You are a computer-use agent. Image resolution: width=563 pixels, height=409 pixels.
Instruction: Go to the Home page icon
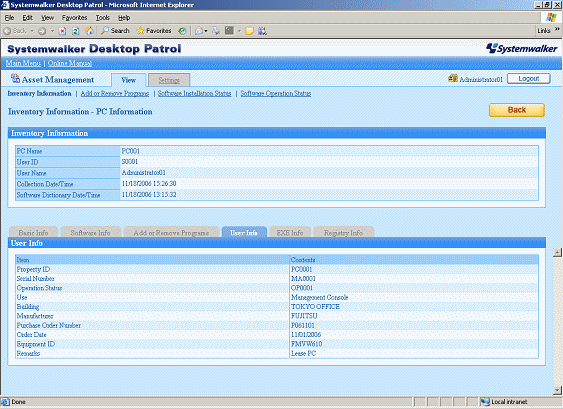click(x=89, y=31)
